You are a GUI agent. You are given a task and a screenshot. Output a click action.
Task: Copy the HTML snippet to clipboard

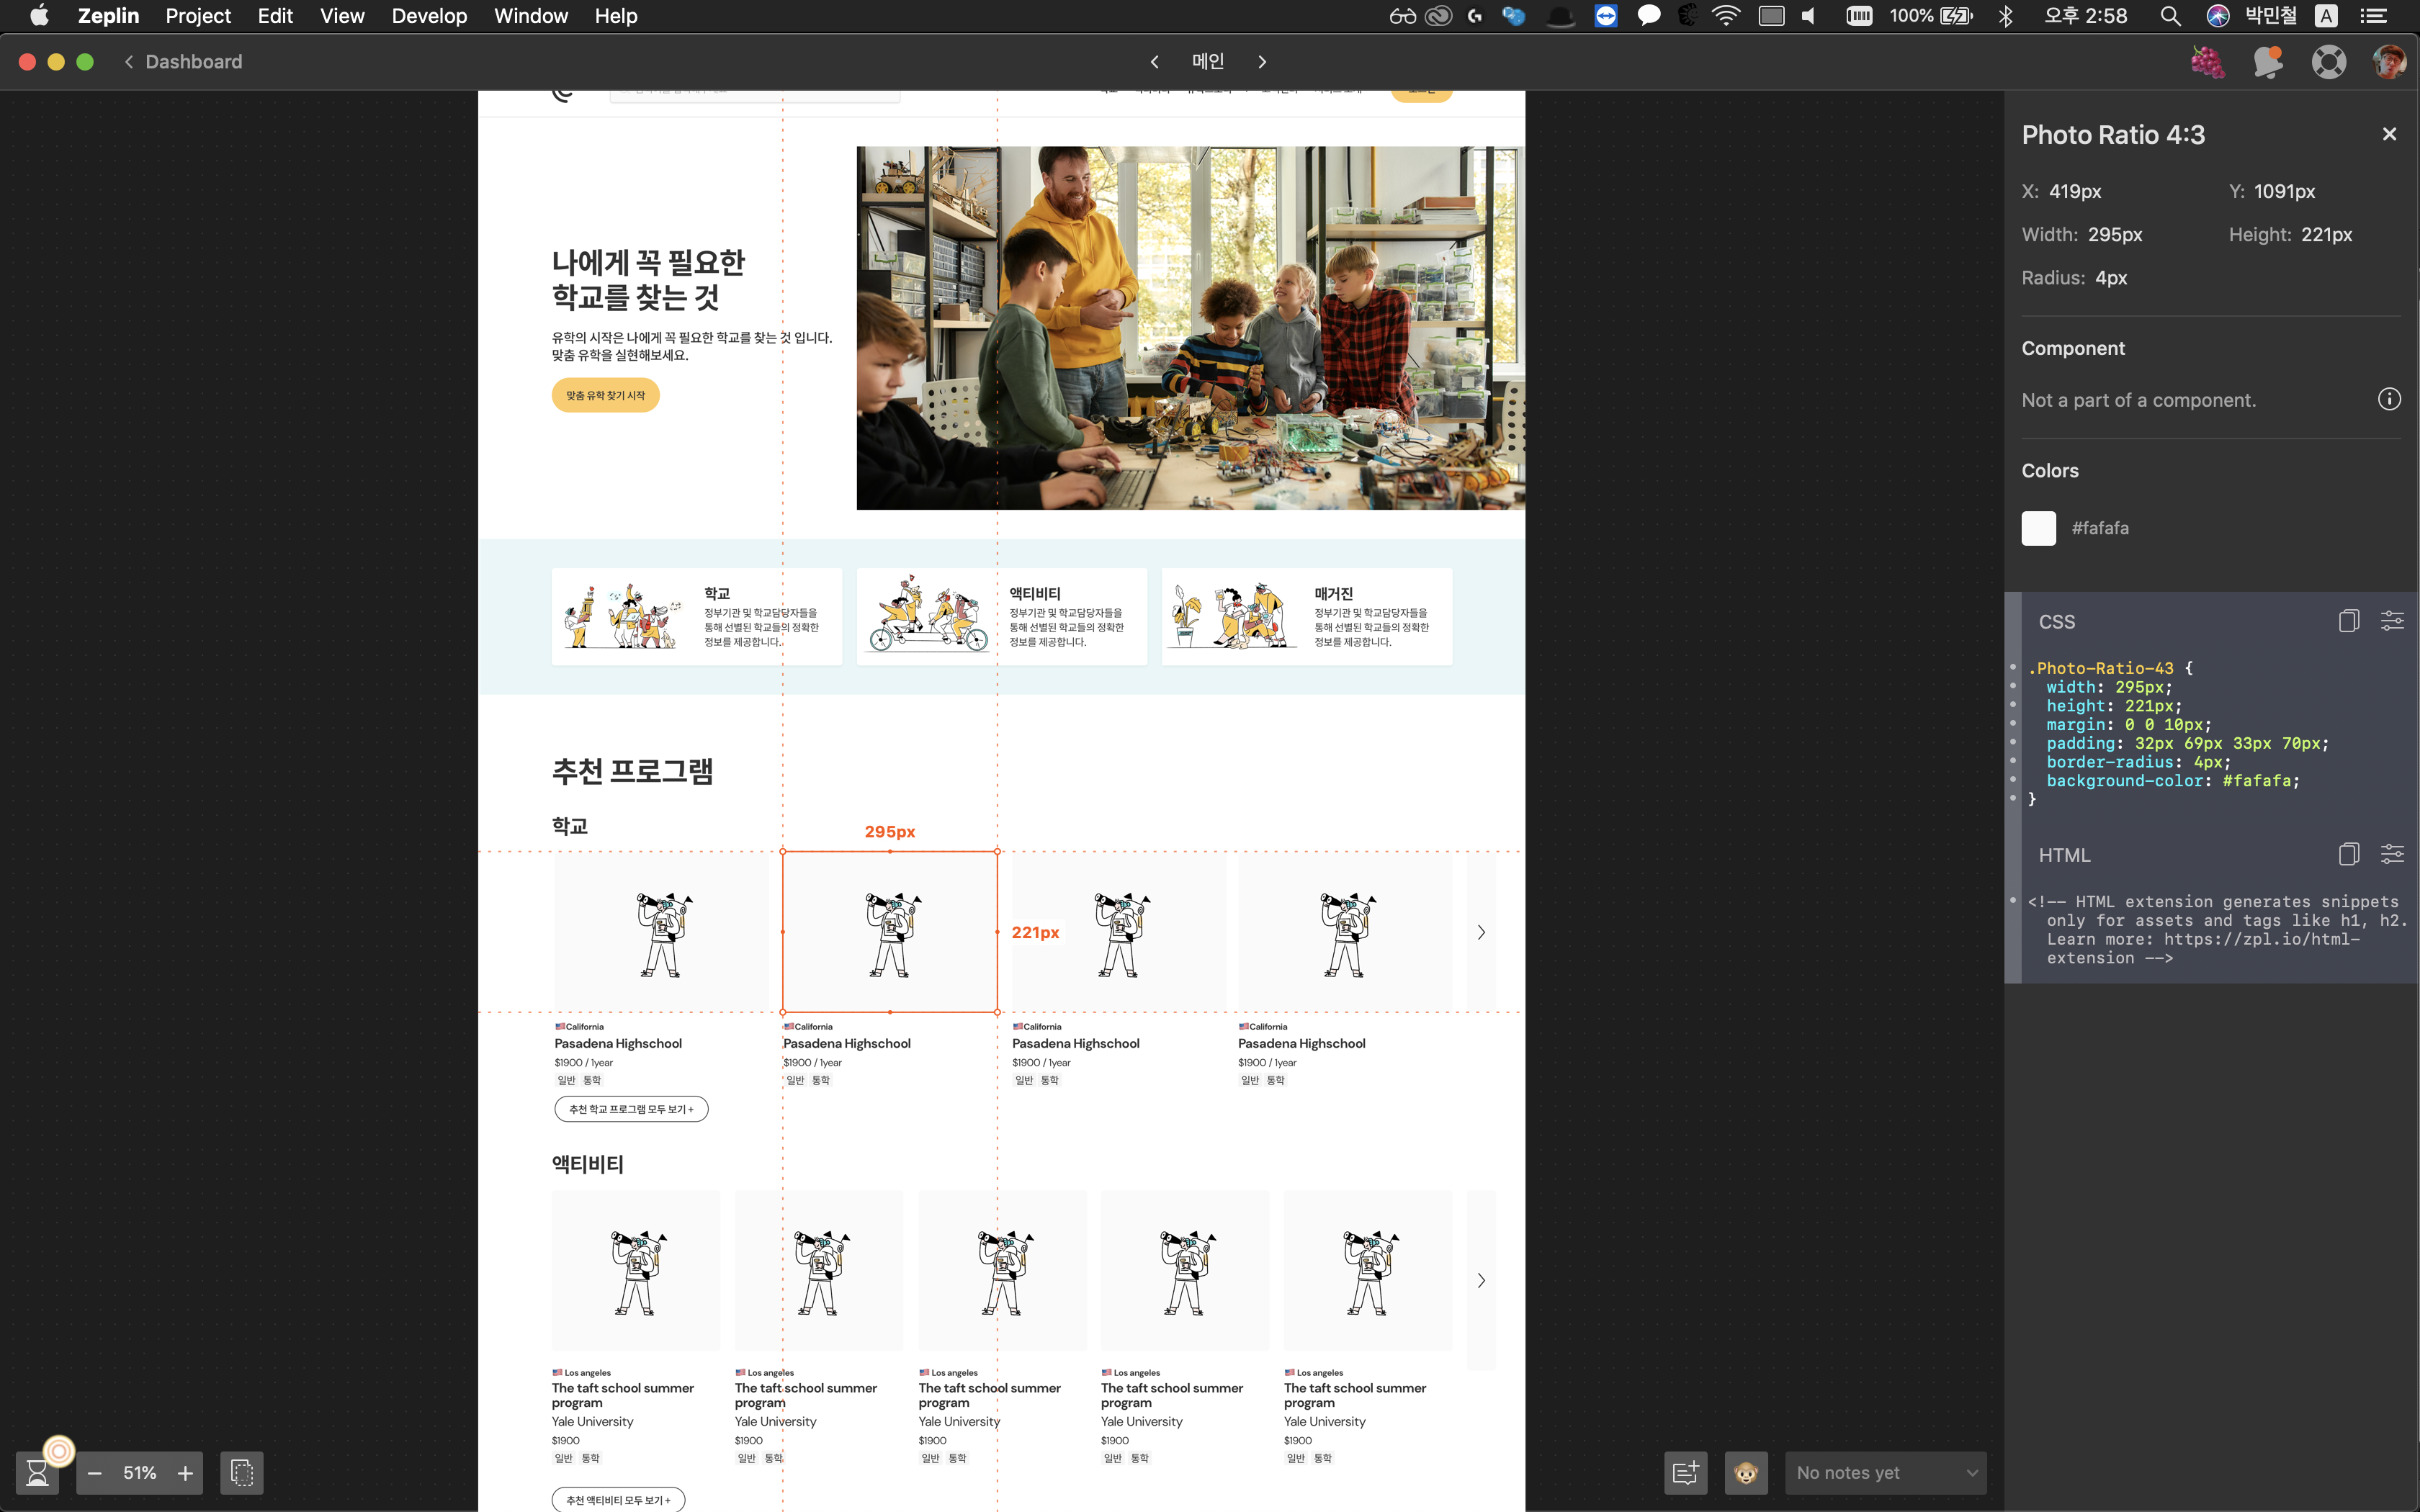[2348, 854]
